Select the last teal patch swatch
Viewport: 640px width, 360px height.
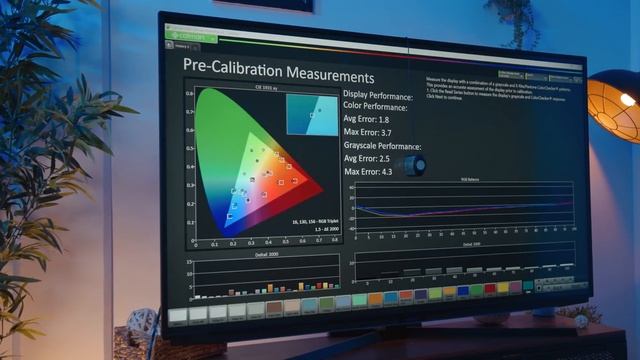[x=528, y=287]
